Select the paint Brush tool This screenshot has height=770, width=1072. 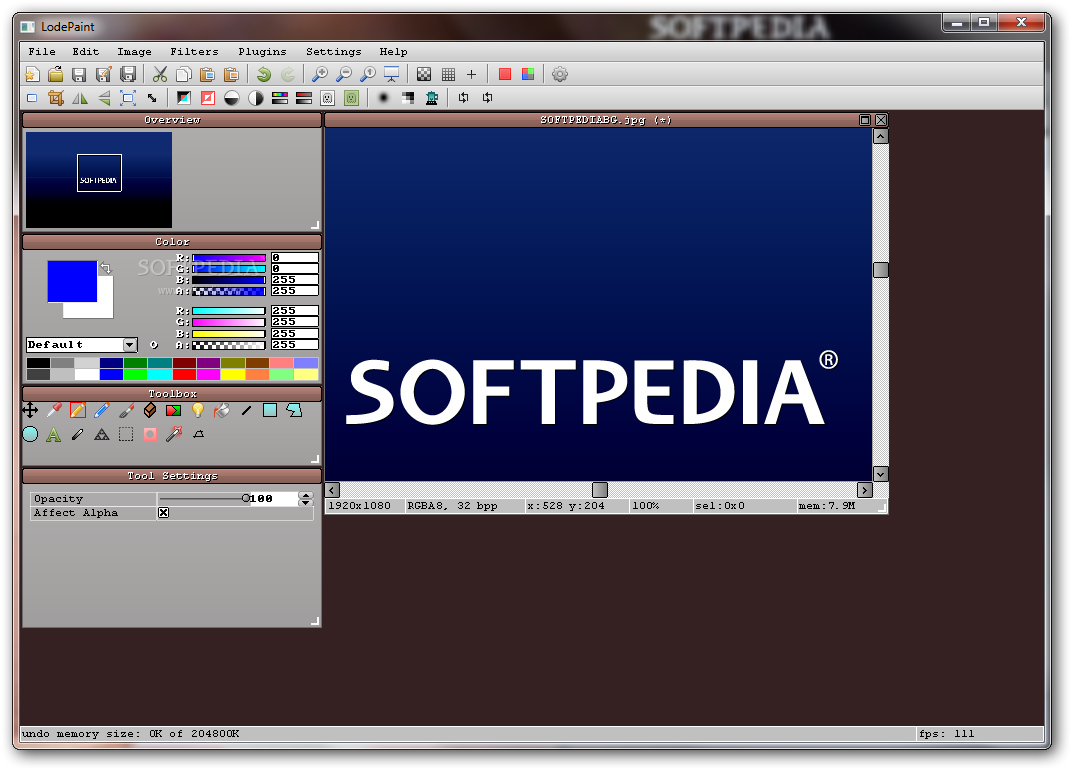(x=126, y=410)
